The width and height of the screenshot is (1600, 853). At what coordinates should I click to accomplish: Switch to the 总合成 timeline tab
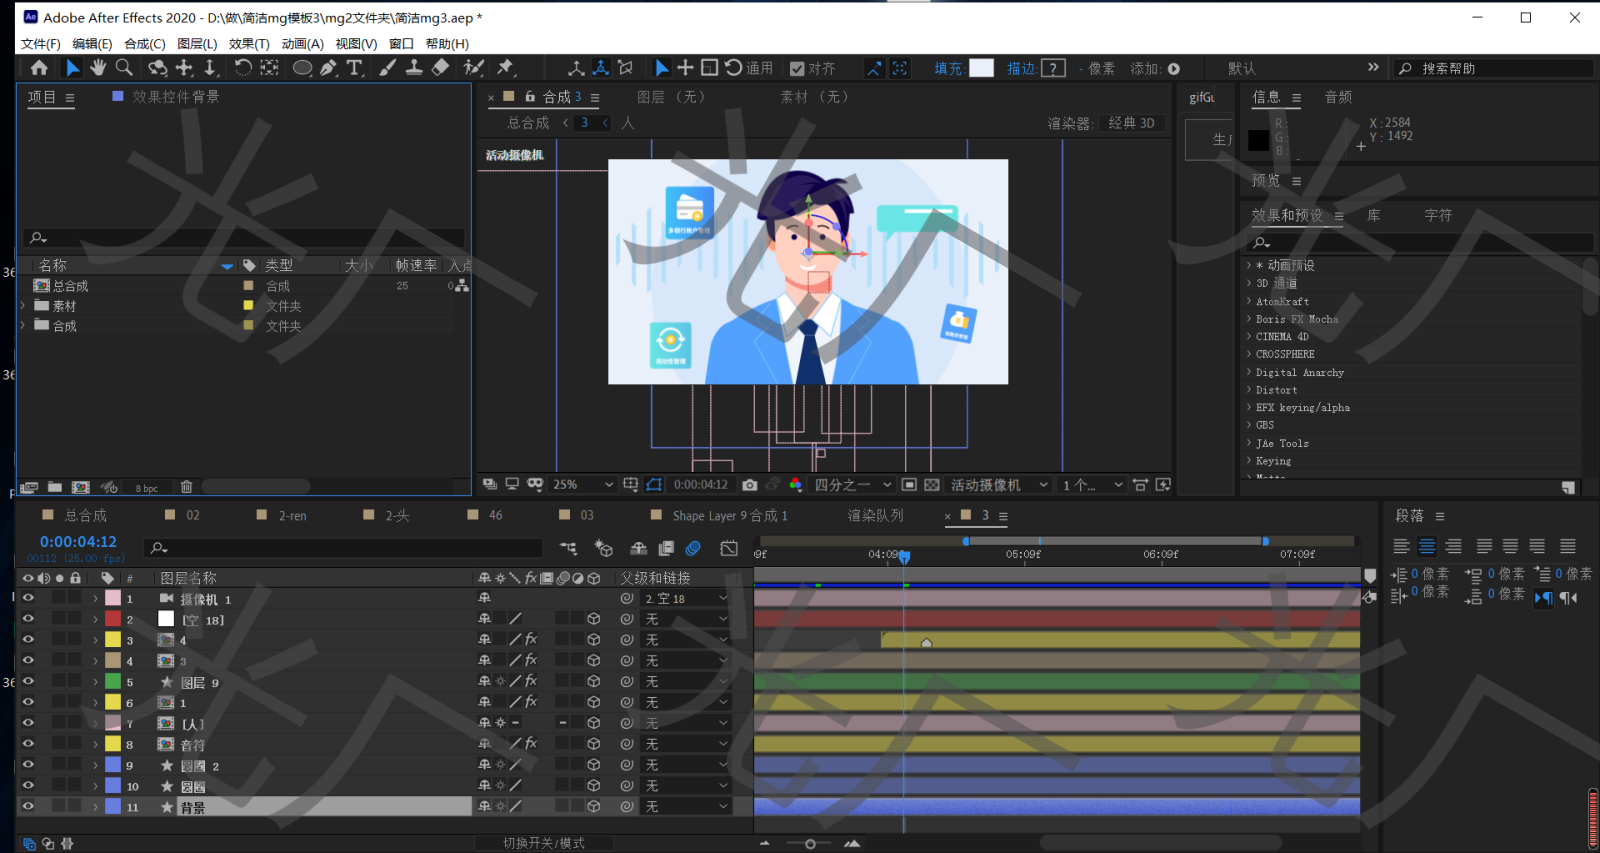coord(85,516)
